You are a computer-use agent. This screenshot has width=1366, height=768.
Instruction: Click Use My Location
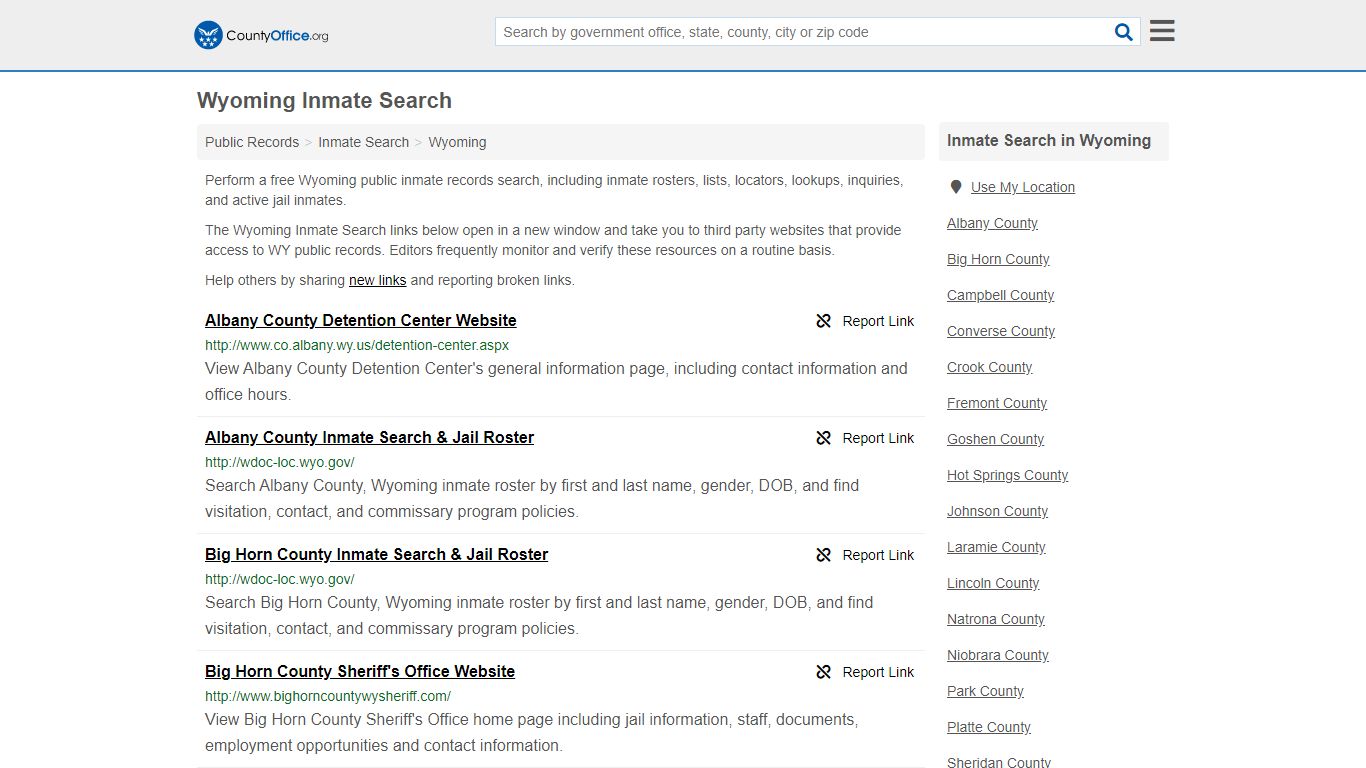pyautogui.click(x=1022, y=187)
